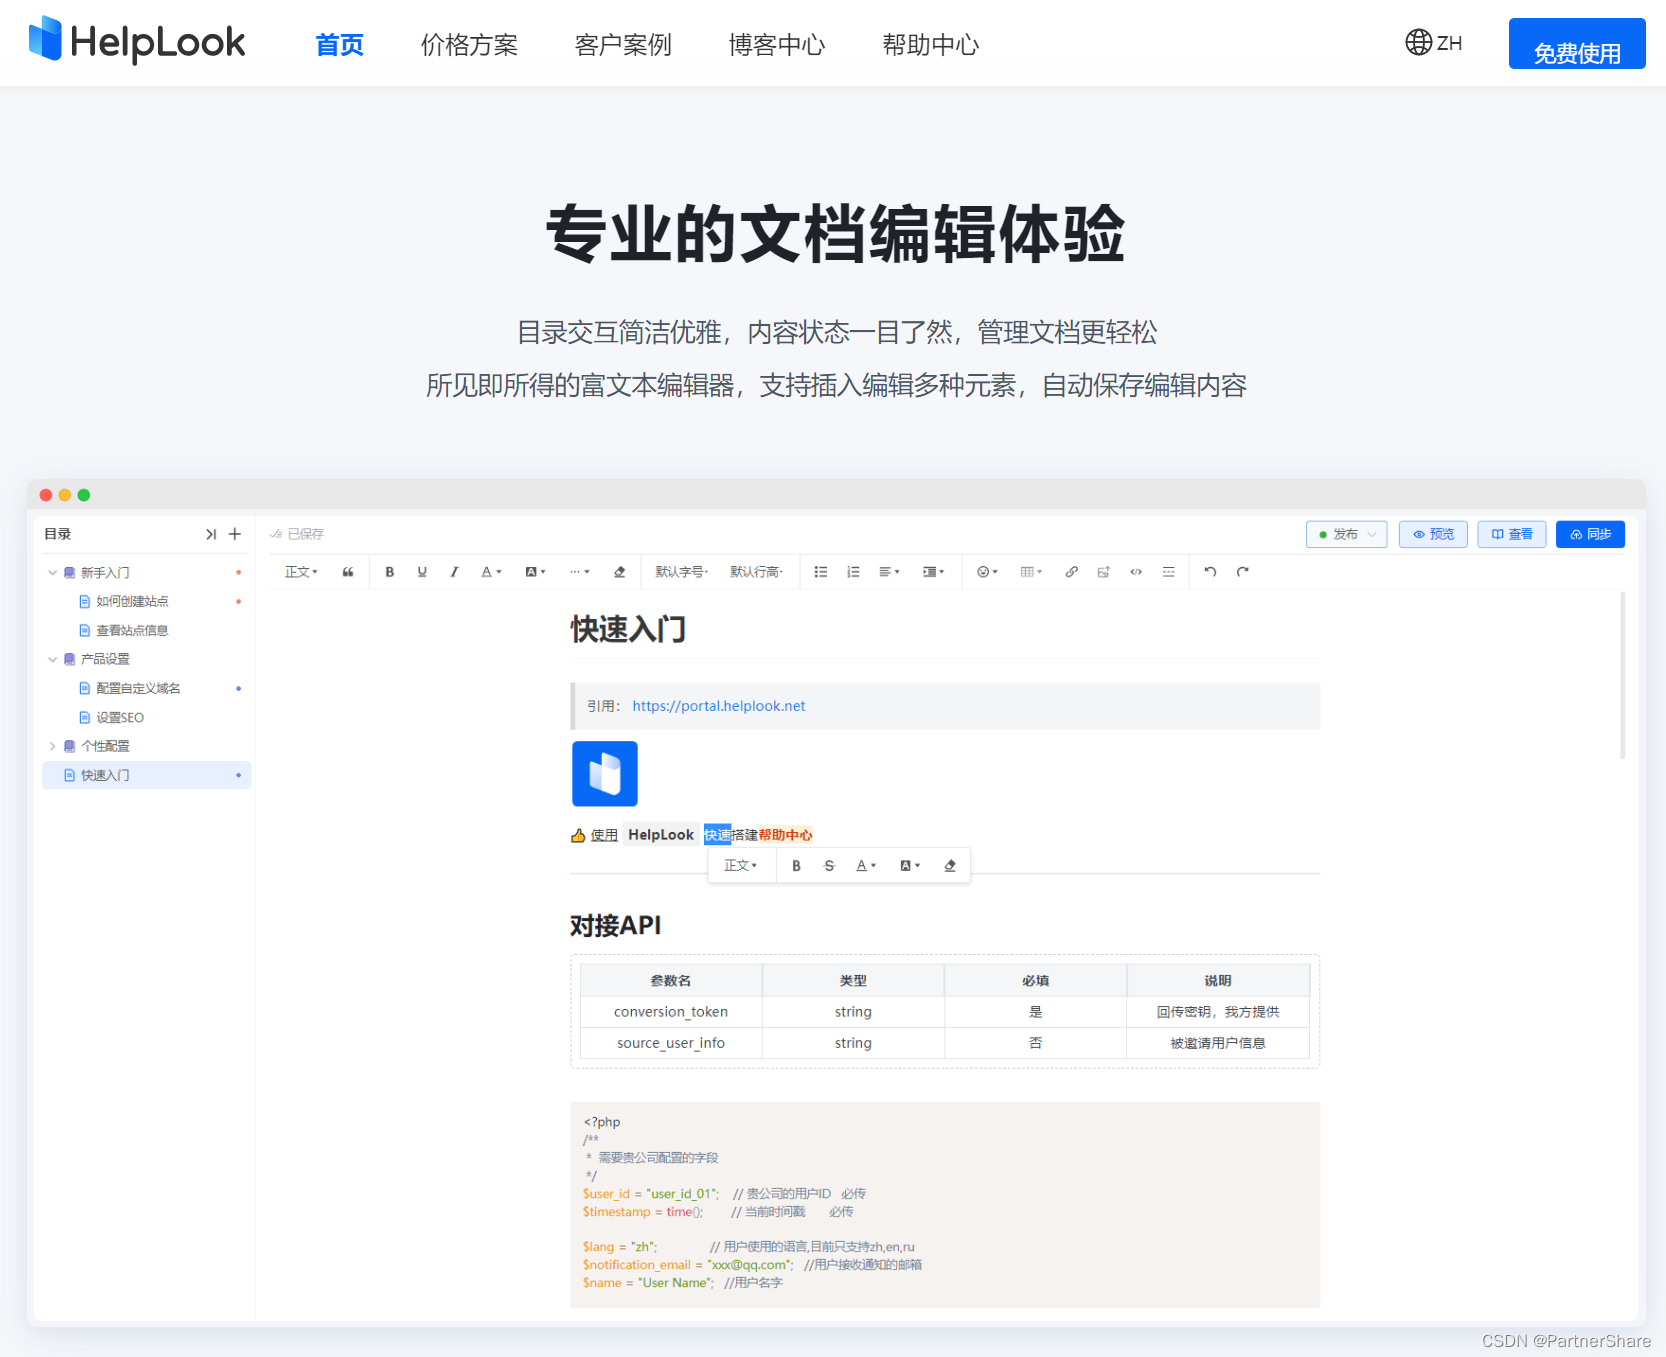Insert a bulleted list

coord(821,572)
